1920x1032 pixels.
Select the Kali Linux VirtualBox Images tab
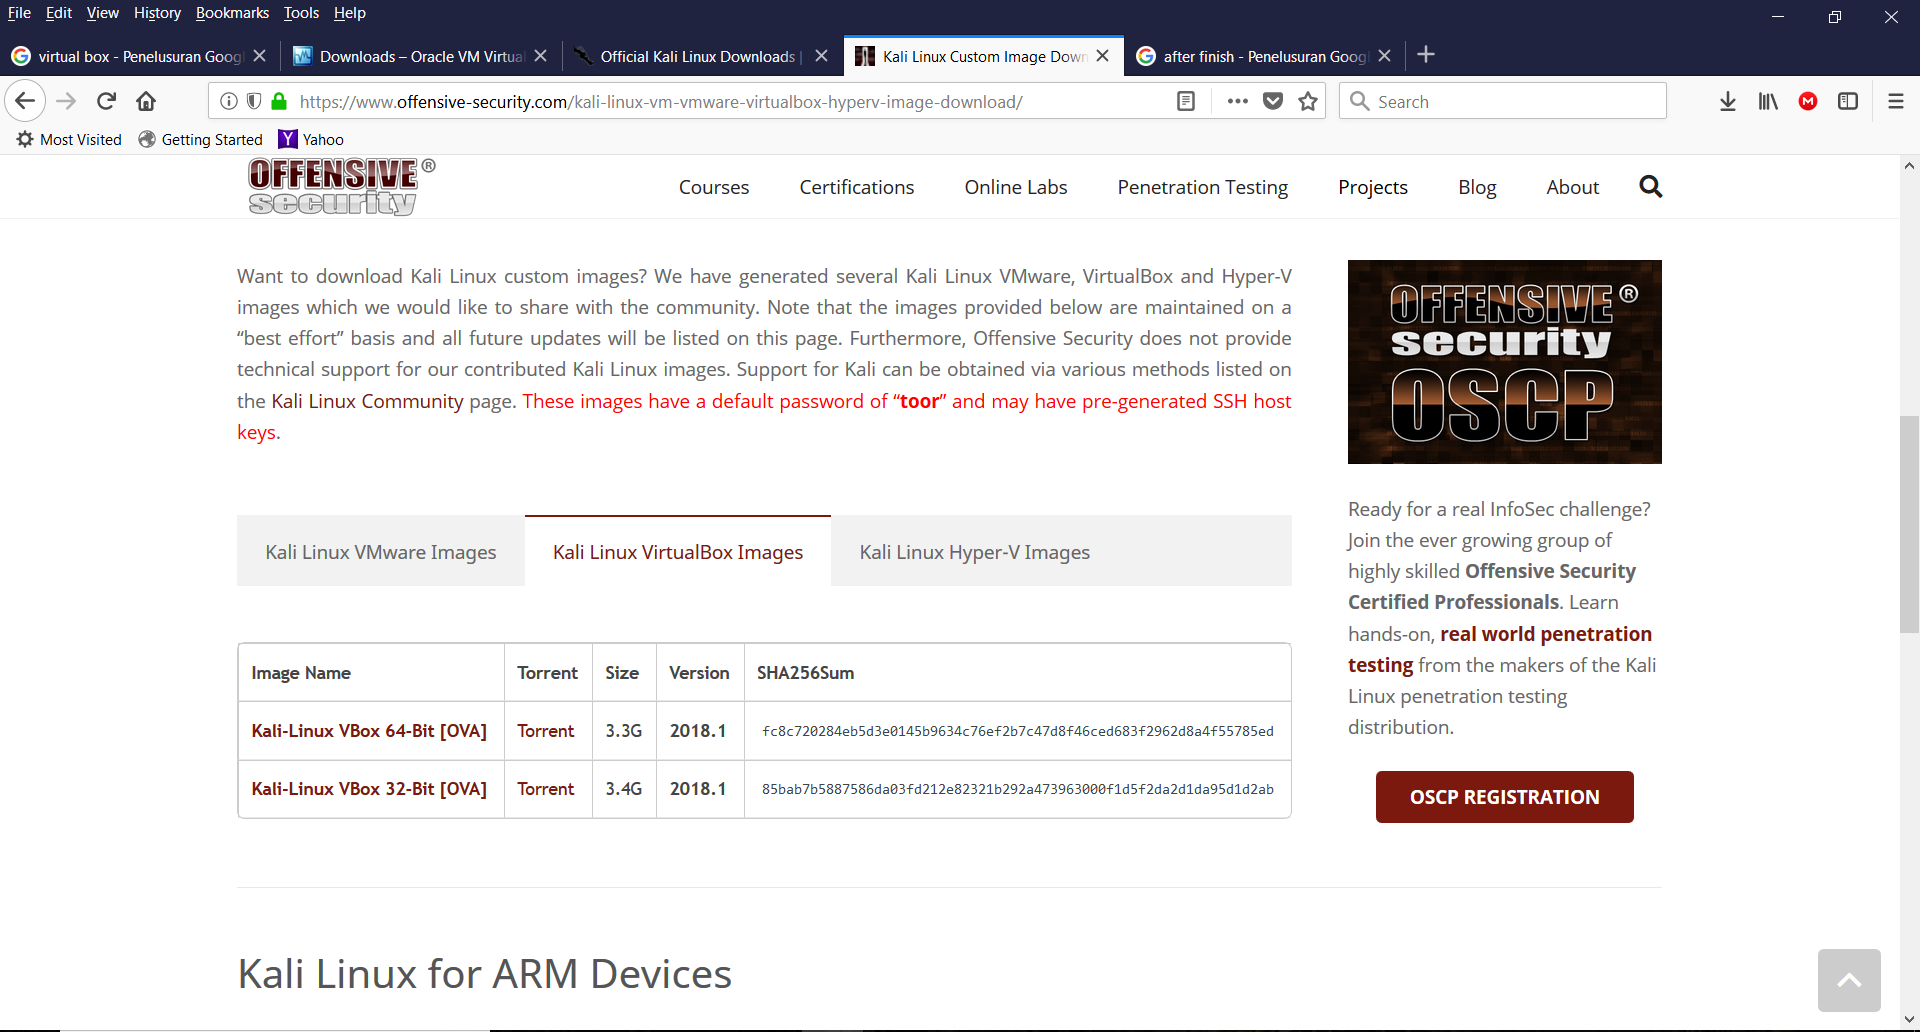coord(678,552)
